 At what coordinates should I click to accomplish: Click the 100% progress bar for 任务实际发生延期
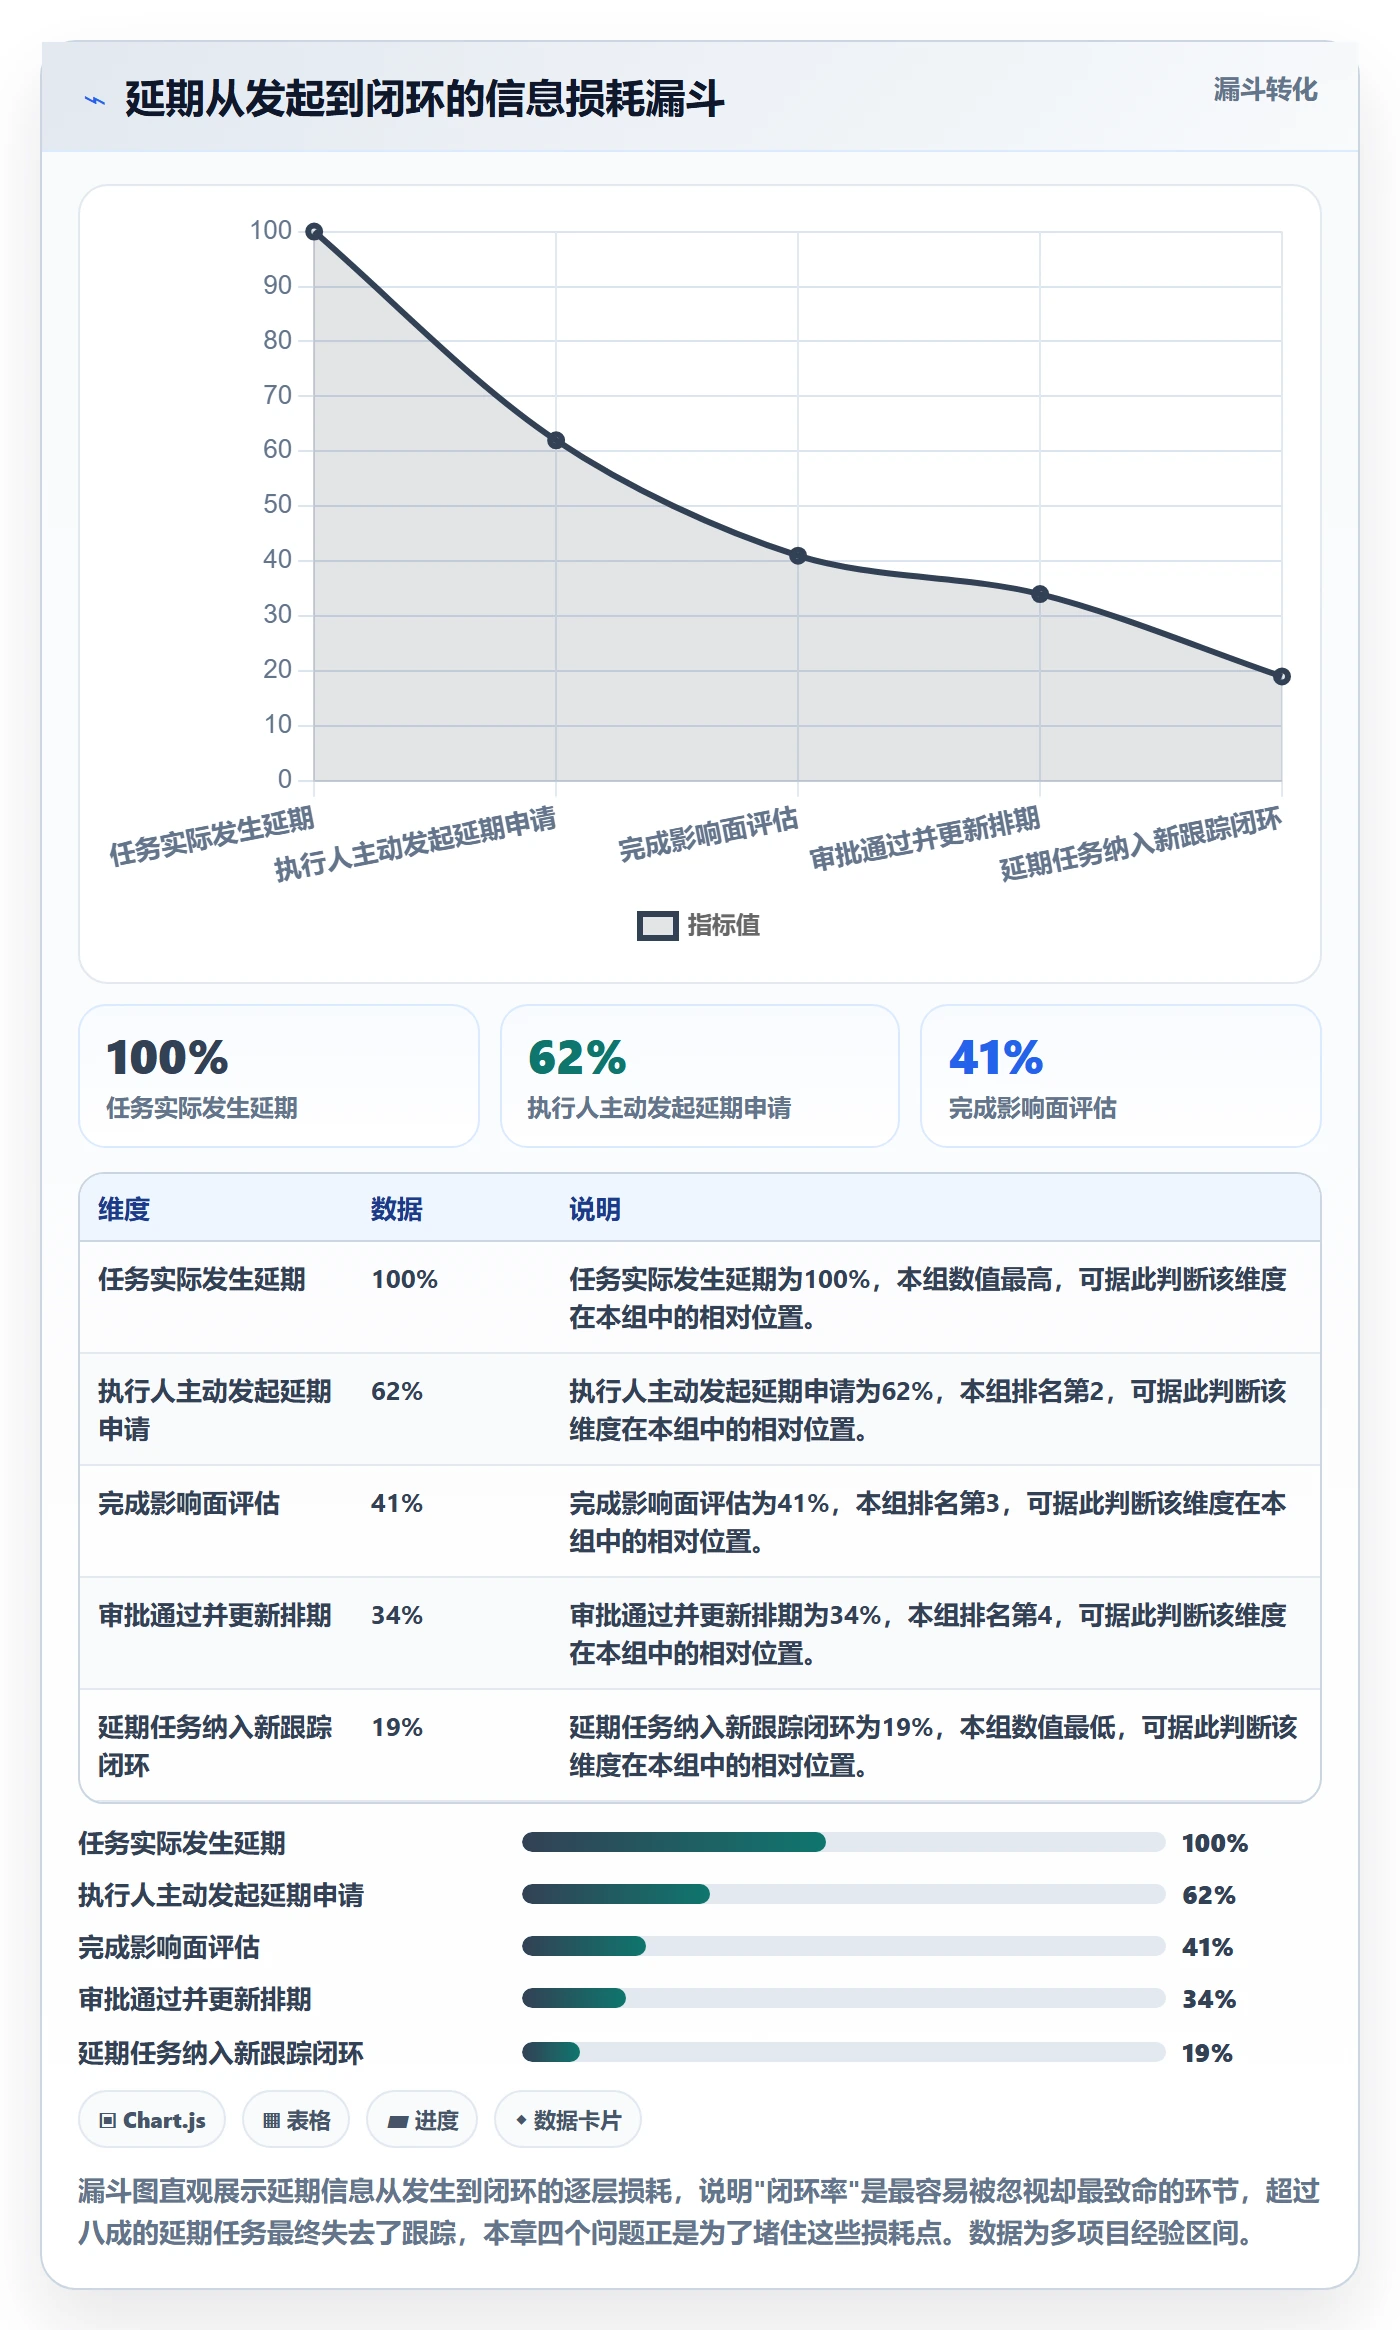(x=844, y=1842)
